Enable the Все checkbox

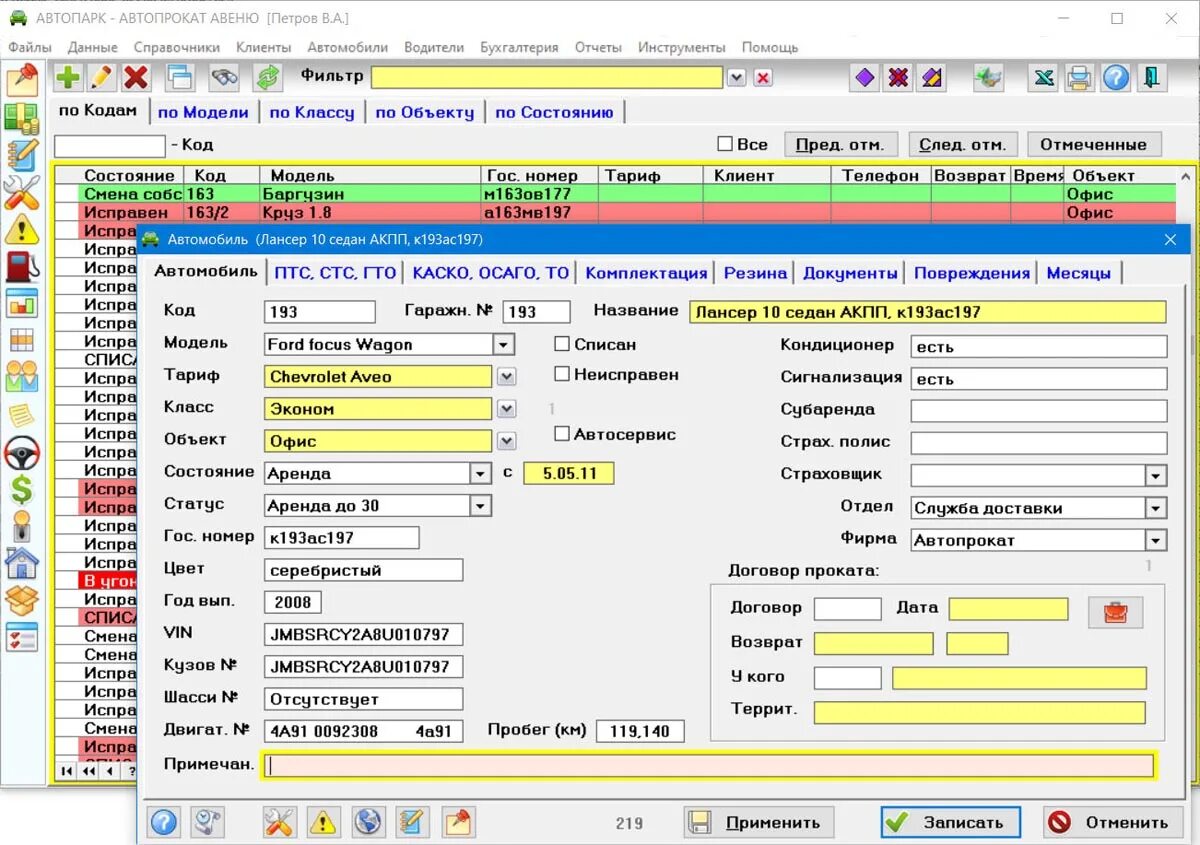pyautogui.click(x=725, y=144)
